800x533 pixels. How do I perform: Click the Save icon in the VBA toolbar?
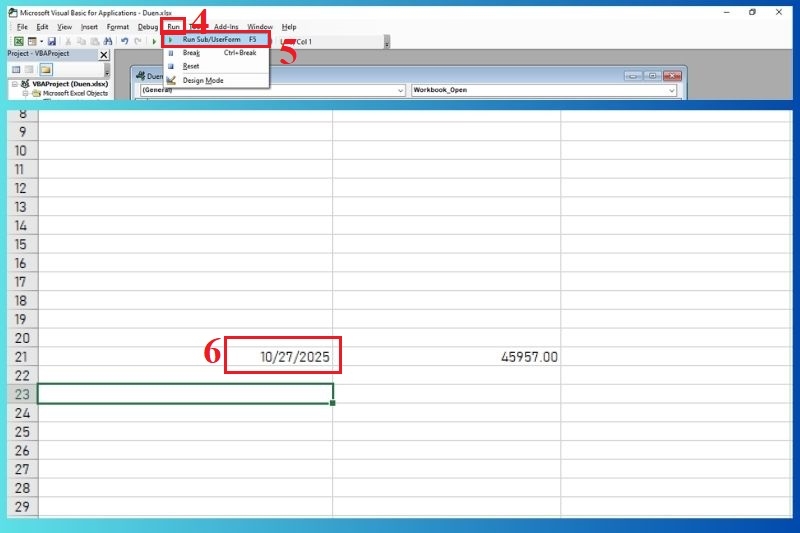tap(52, 41)
